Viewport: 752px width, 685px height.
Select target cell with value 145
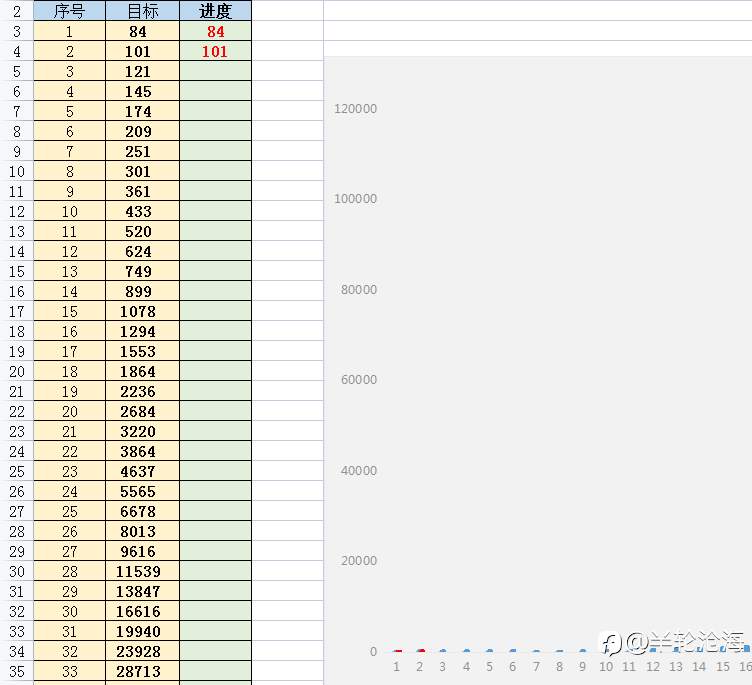point(142,91)
